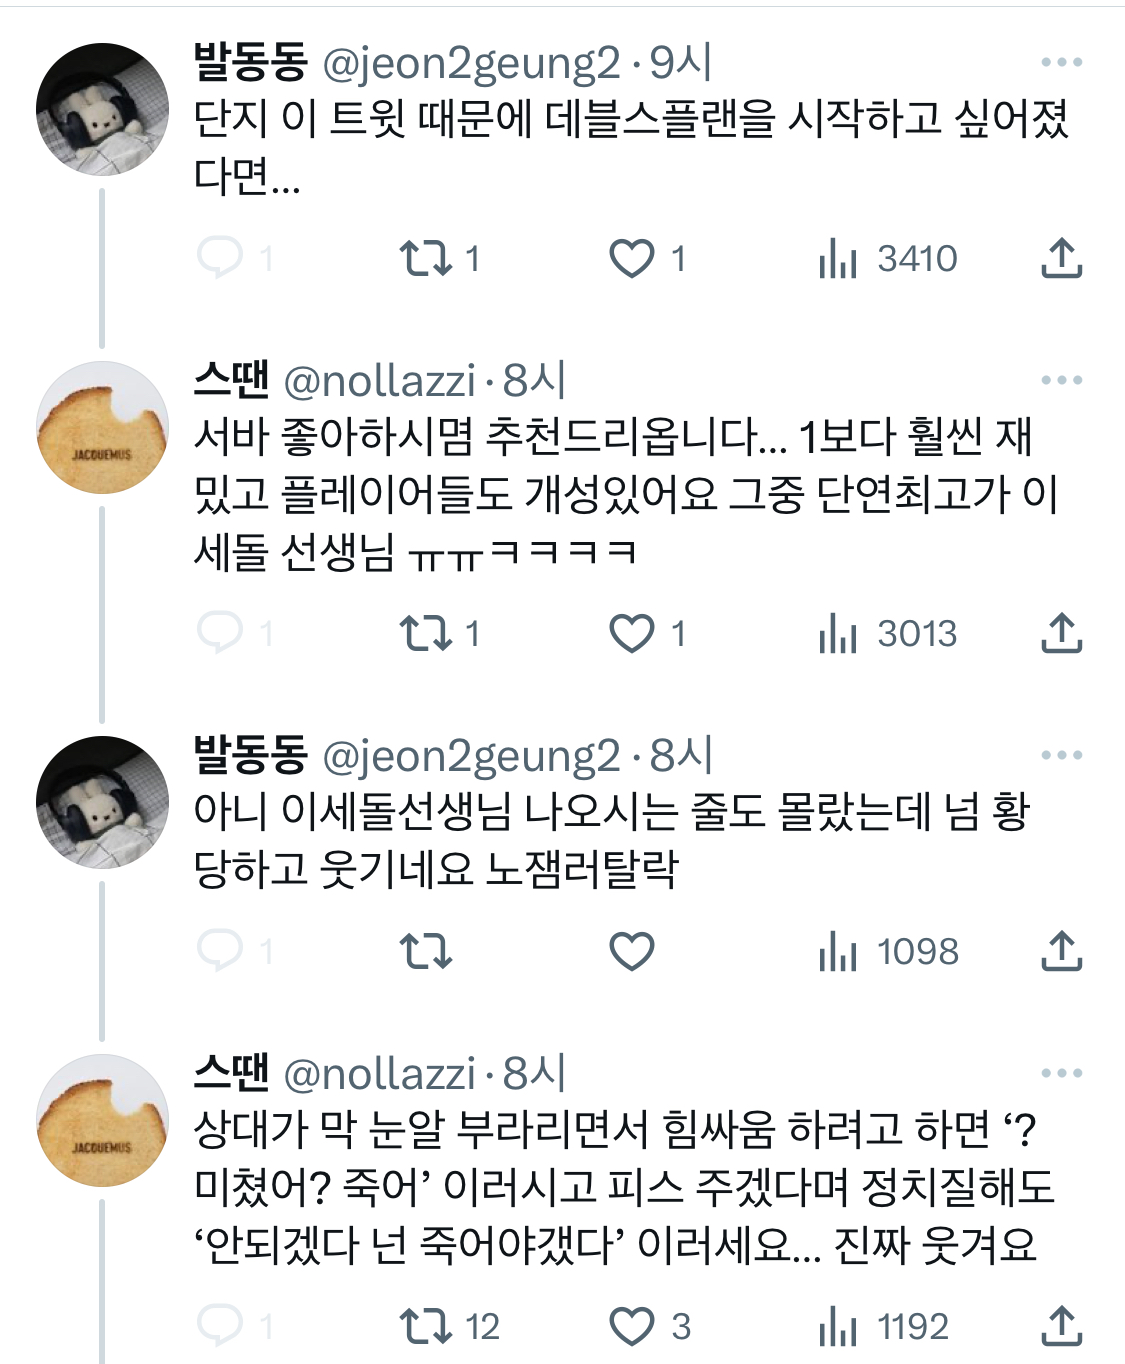Like the tweet with 1098 views

pyautogui.click(x=632, y=951)
